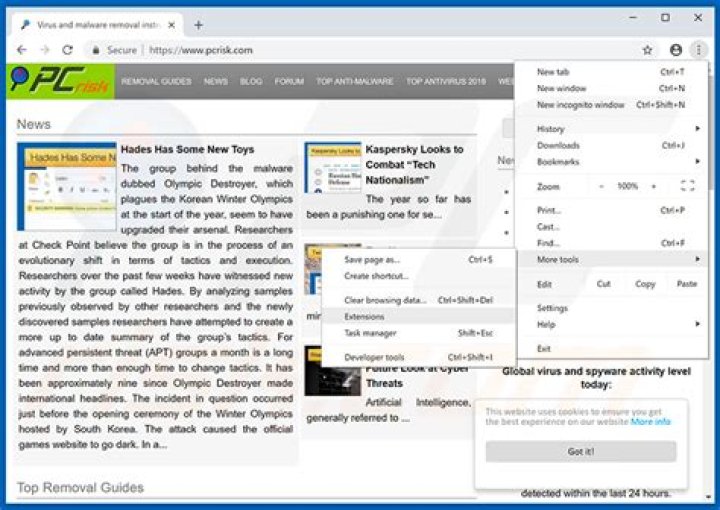Choose Exit from the Chrome menu
This screenshot has width=720, height=510.
tap(611, 348)
